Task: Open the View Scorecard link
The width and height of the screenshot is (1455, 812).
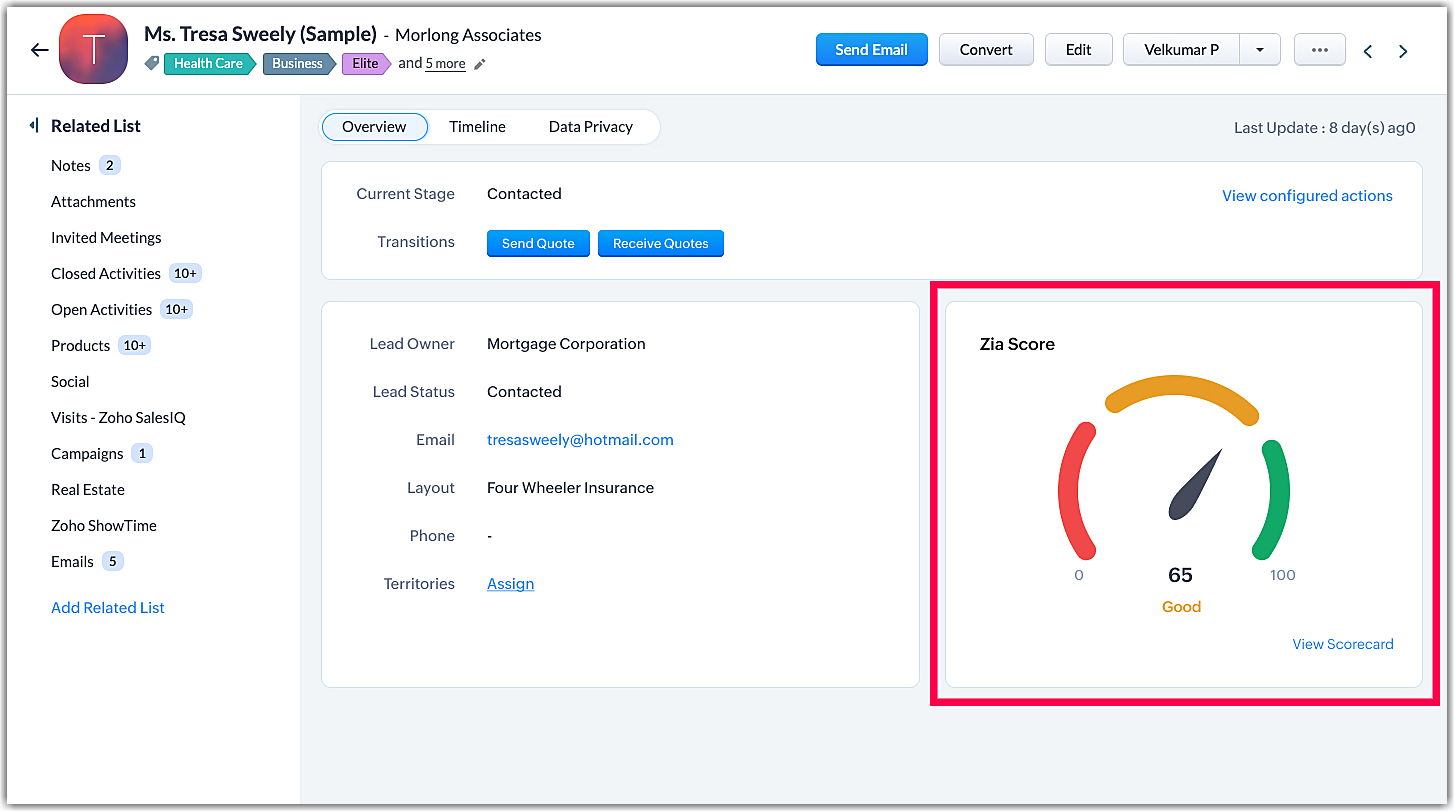Action: point(1343,644)
